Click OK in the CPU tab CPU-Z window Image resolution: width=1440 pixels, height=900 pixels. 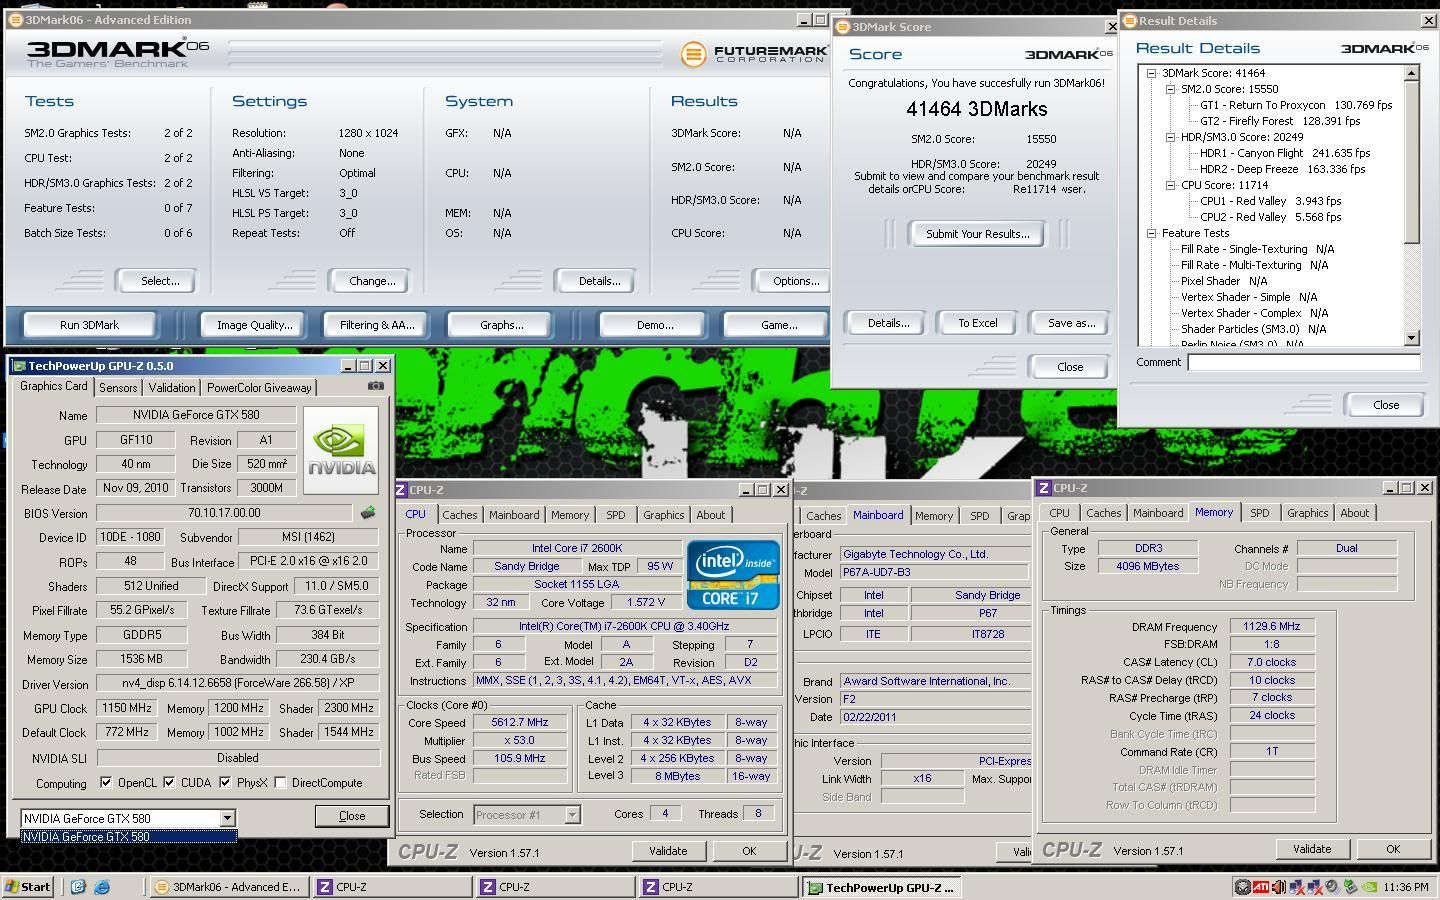(749, 851)
